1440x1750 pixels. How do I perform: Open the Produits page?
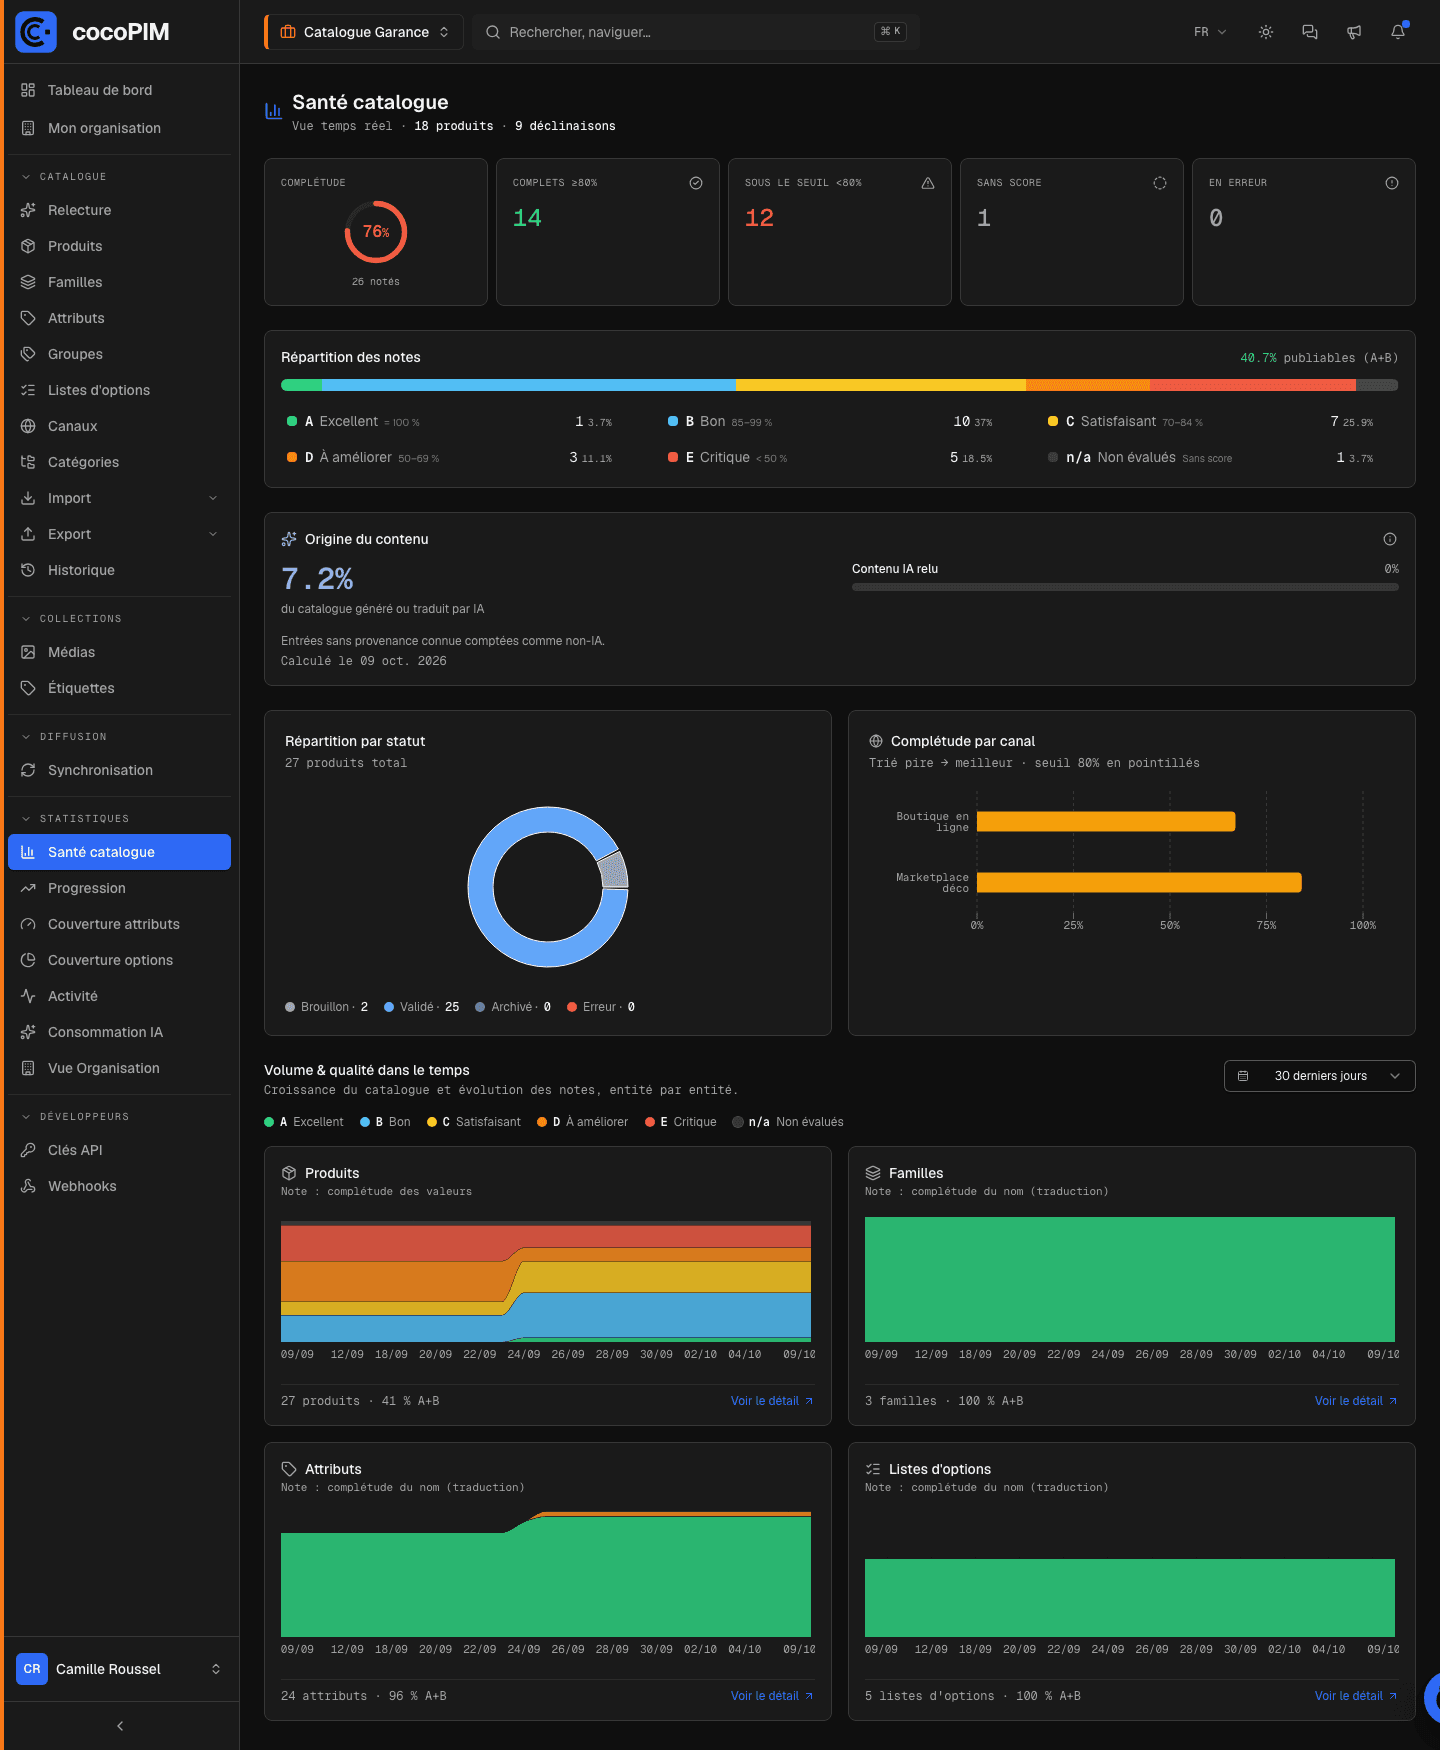(119, 246)
